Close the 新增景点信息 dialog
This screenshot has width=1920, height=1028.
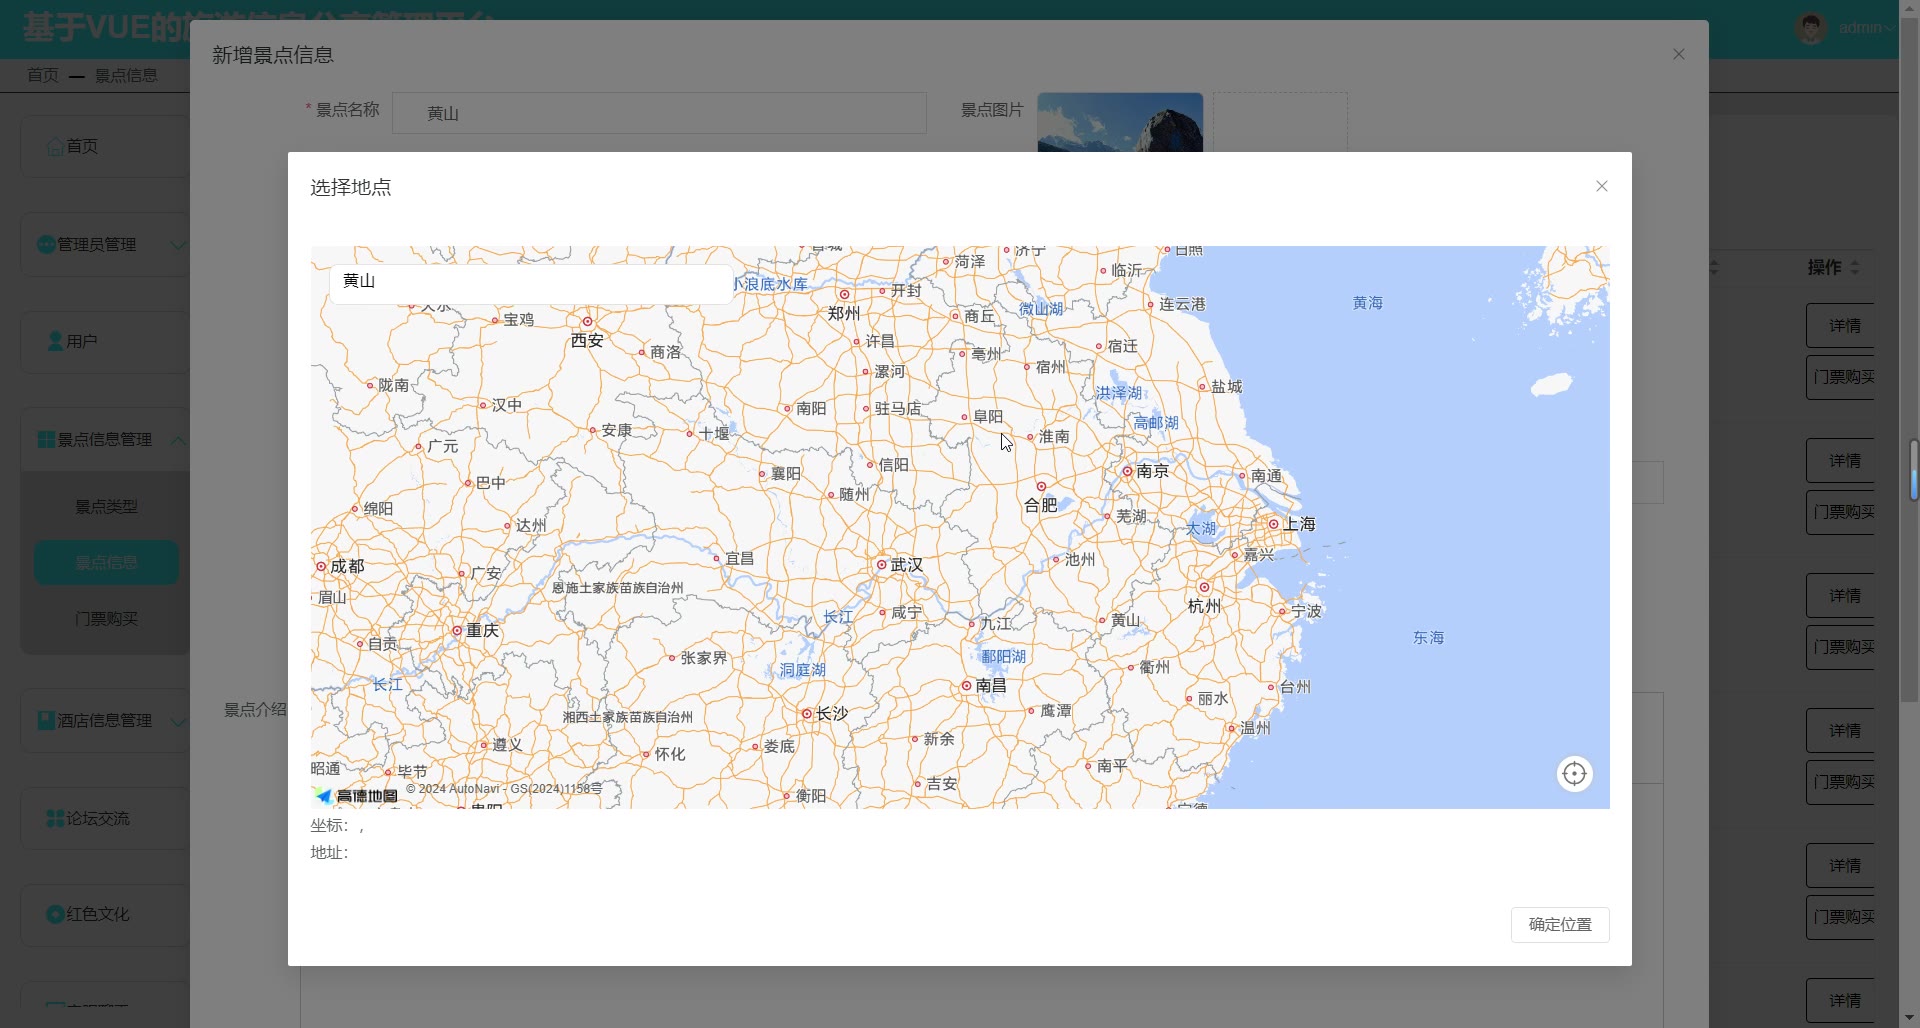(1678, 55)
